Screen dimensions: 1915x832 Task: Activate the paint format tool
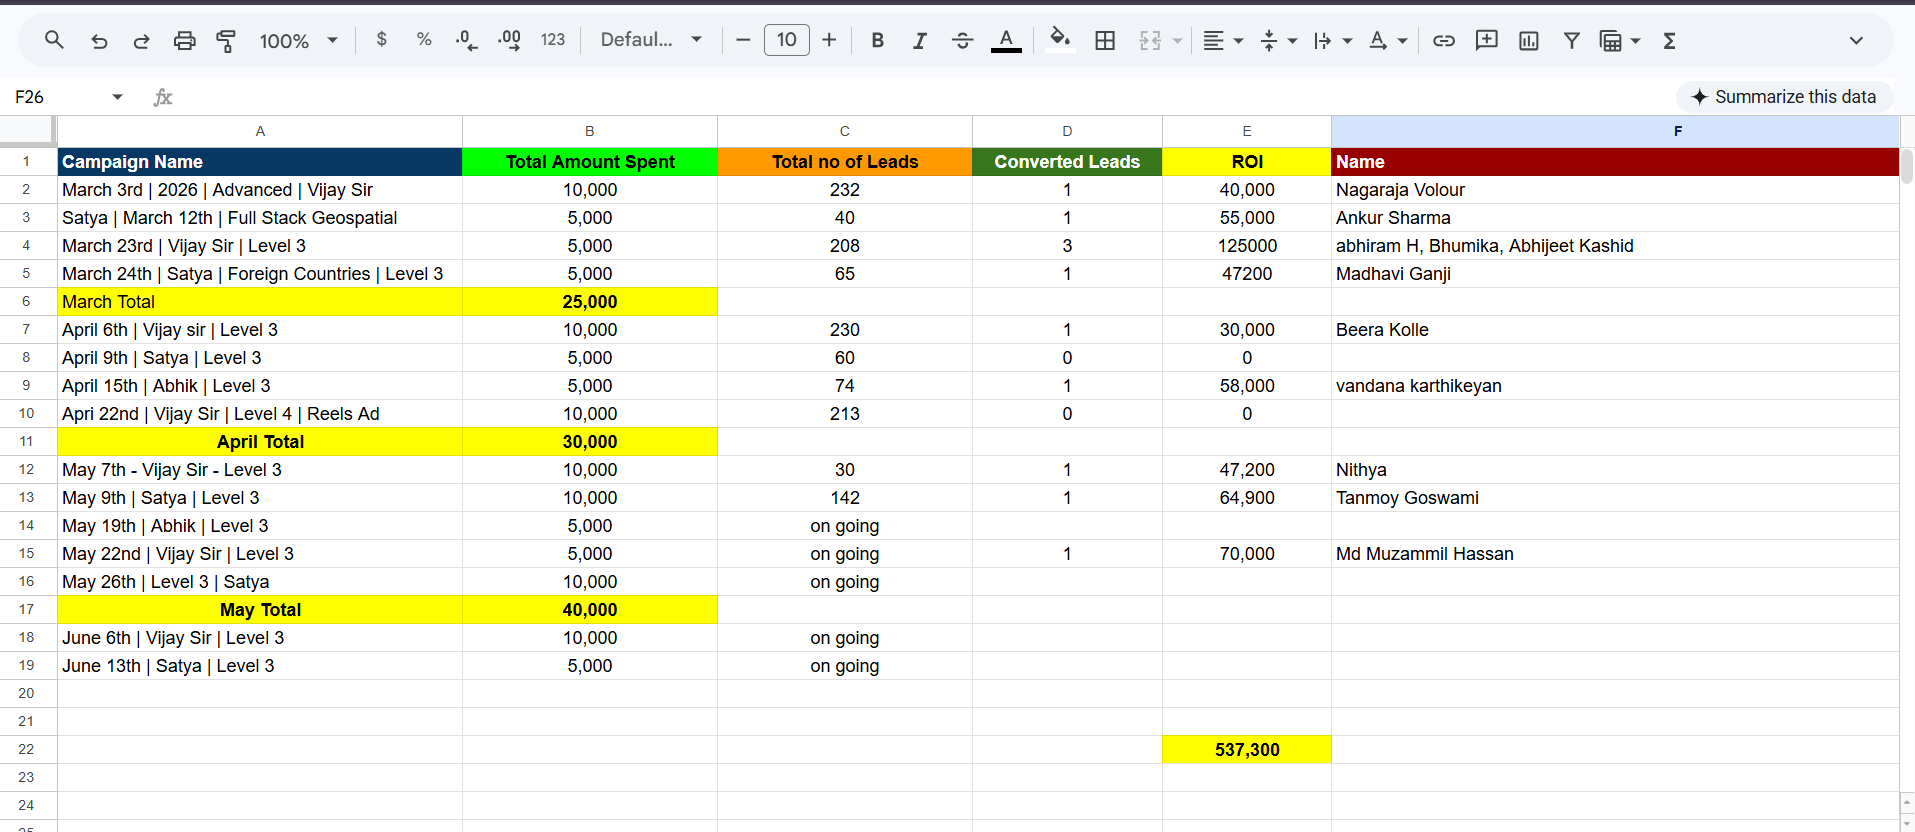click(x=227, y=40)
